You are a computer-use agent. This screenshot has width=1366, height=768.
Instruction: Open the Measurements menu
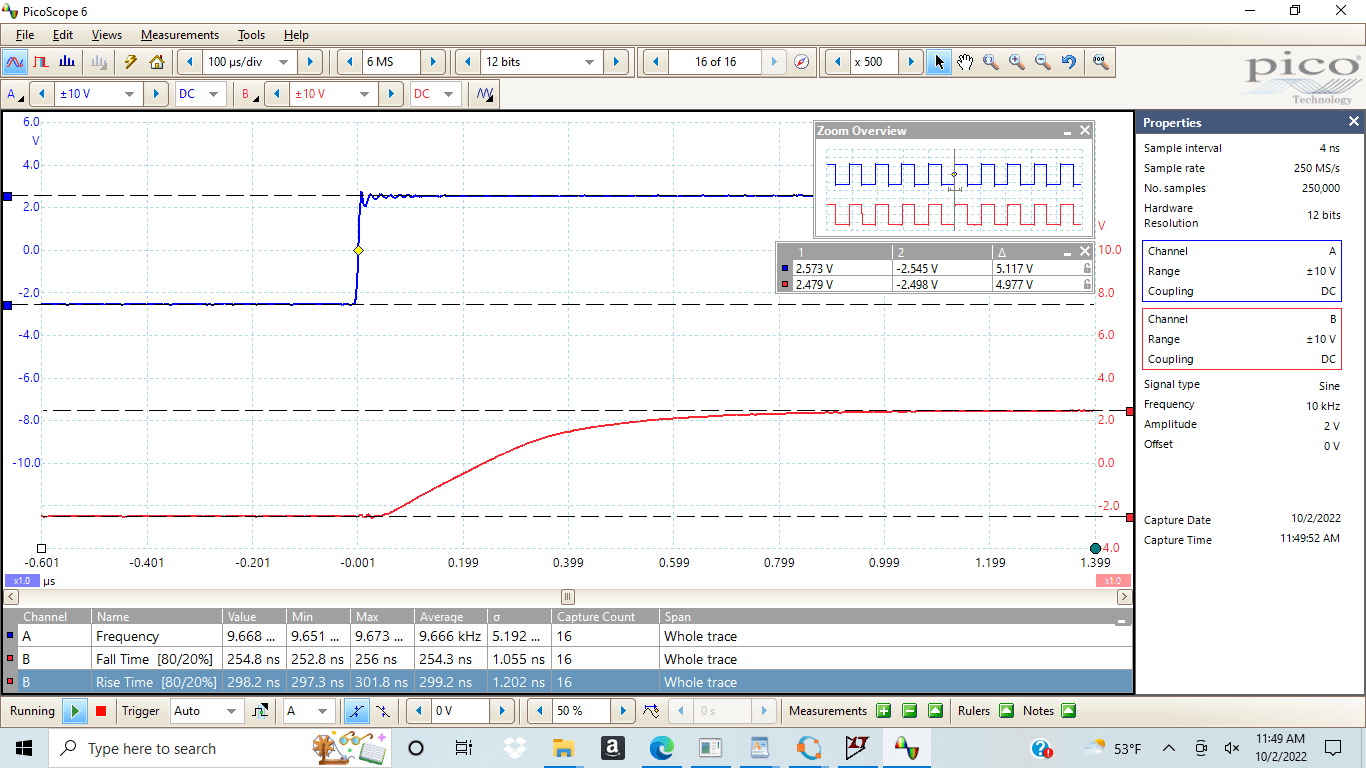click(180, 35)
